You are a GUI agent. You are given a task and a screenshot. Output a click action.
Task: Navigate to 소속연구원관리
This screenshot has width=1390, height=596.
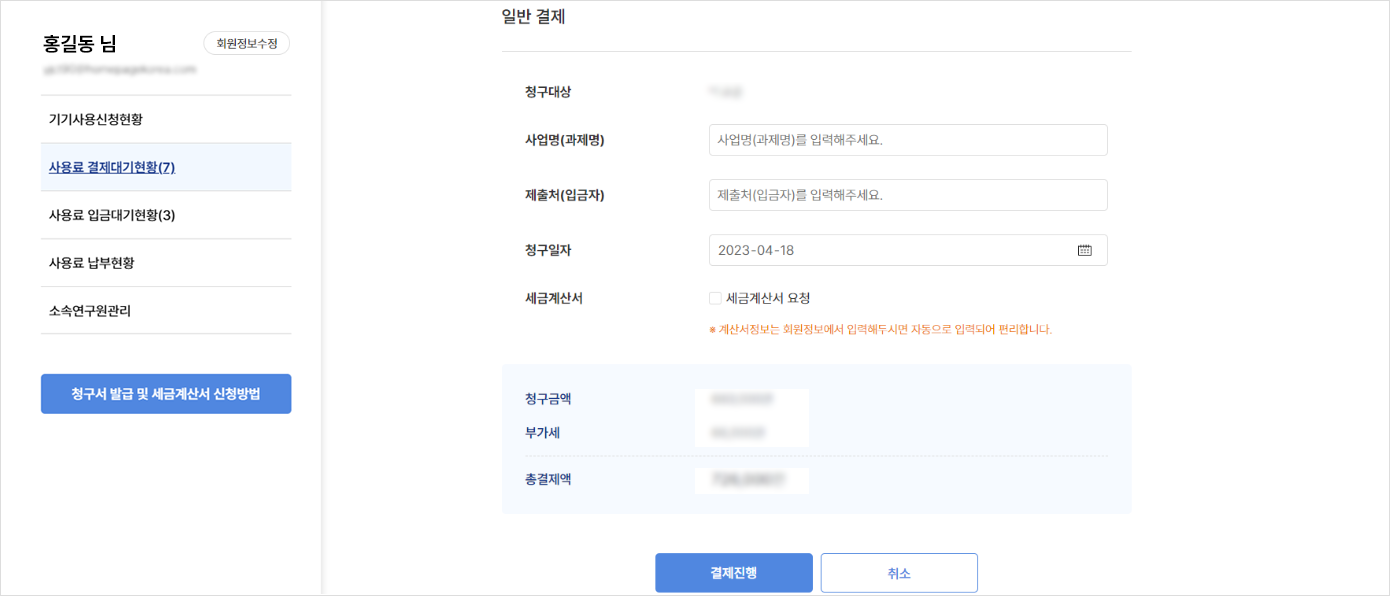(x=90, y=311)
